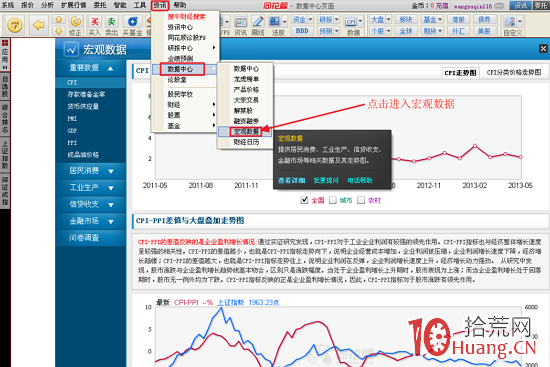Screen dimensions: 550x367
Task: Switch to the CPI分类价格走势图 tab
Action: point(514,72)
